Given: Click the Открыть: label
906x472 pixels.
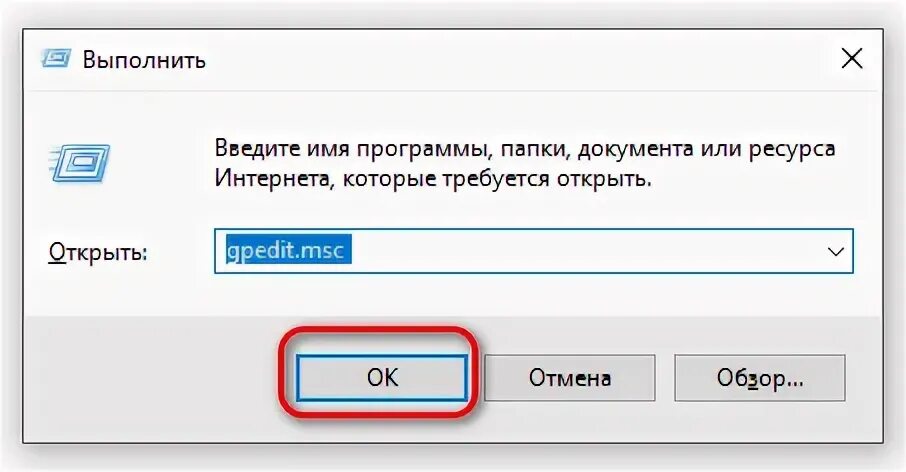Looking at the screenshot, I should pyautogui.click(x=98, y=252).
